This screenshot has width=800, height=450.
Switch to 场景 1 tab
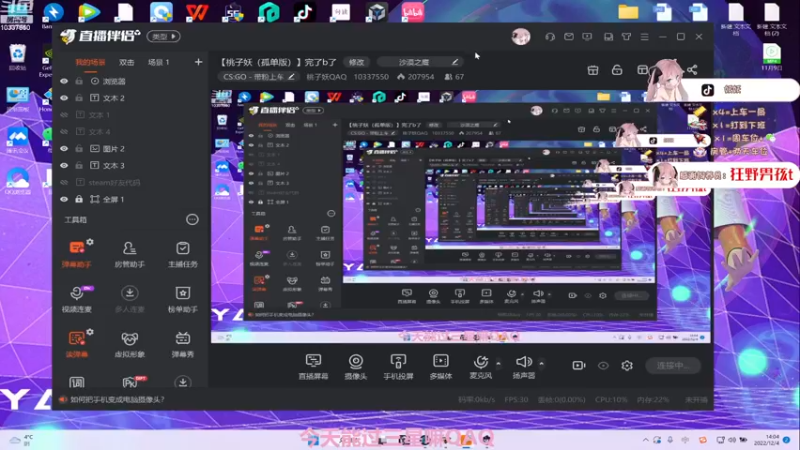158,62
